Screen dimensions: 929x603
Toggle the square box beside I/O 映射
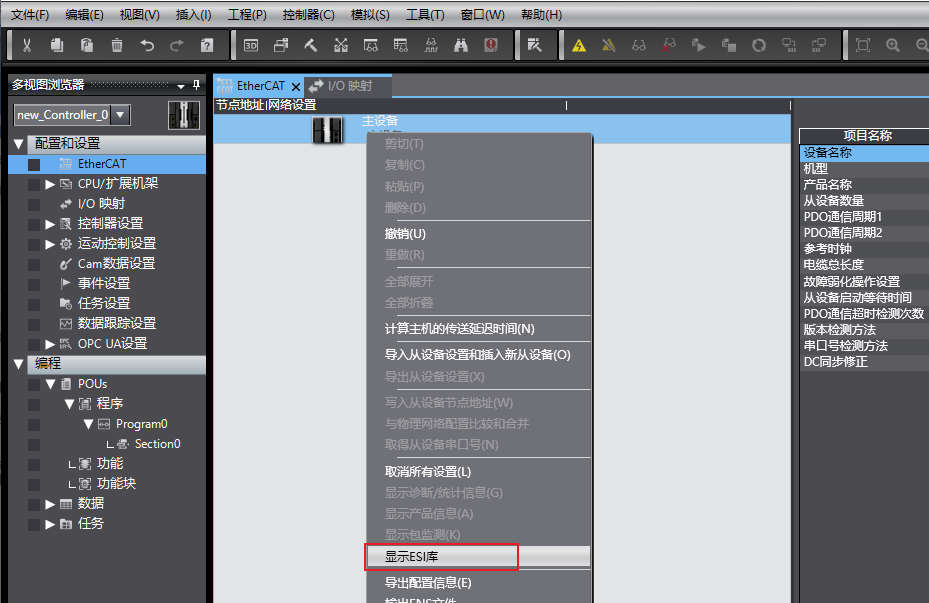(x=34, y=204)
